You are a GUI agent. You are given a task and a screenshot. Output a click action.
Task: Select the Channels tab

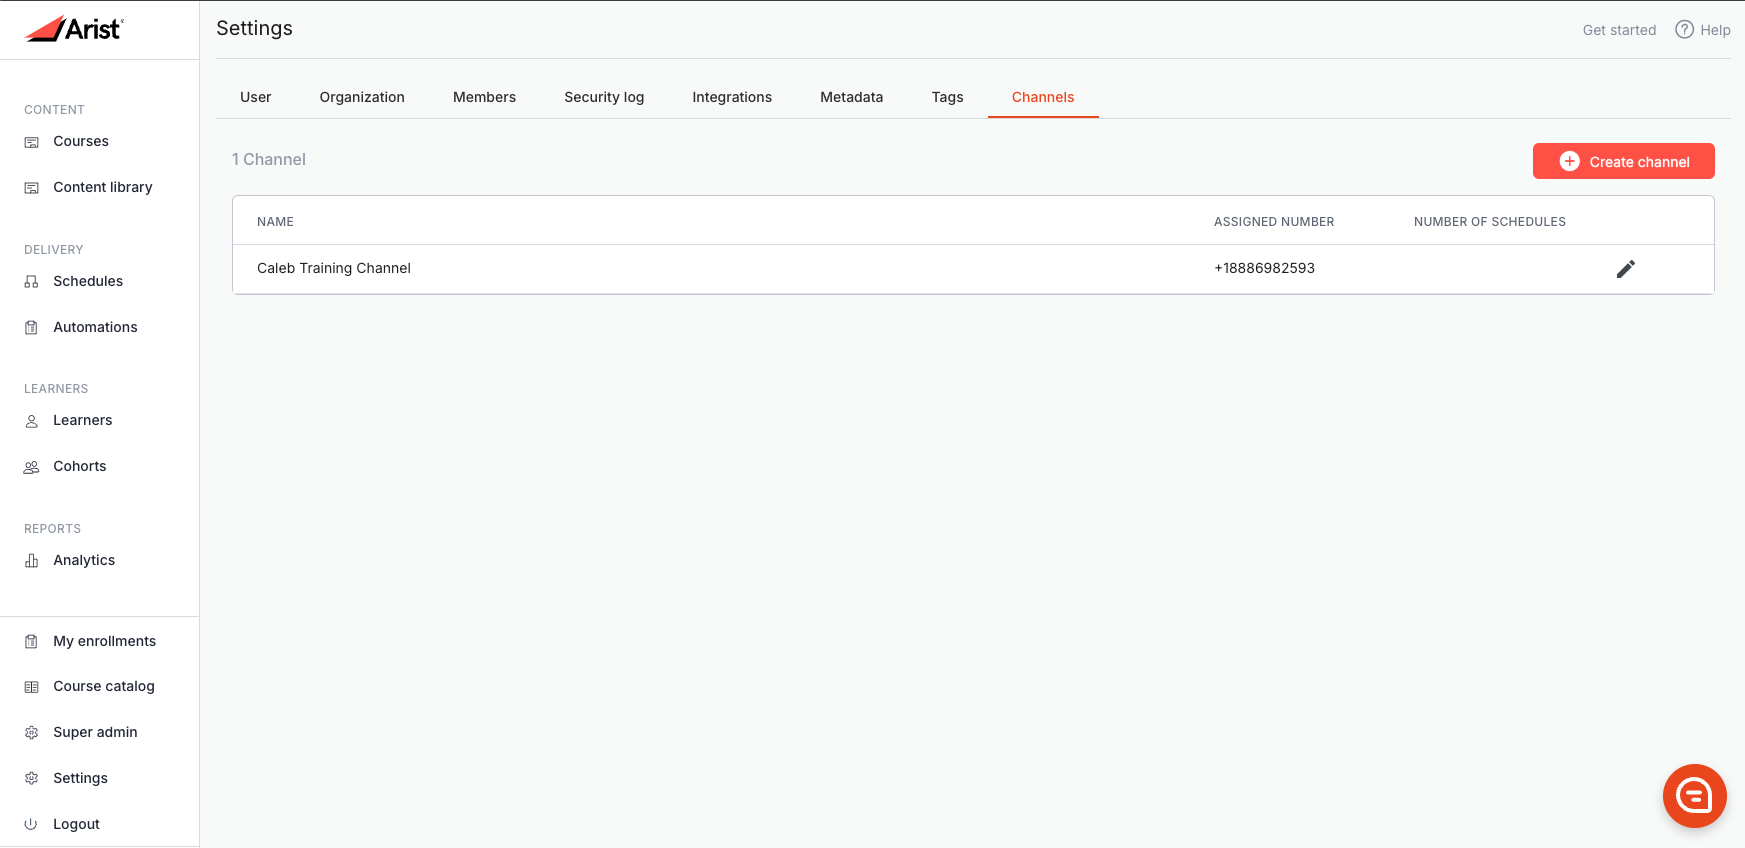coord(1043,97)
